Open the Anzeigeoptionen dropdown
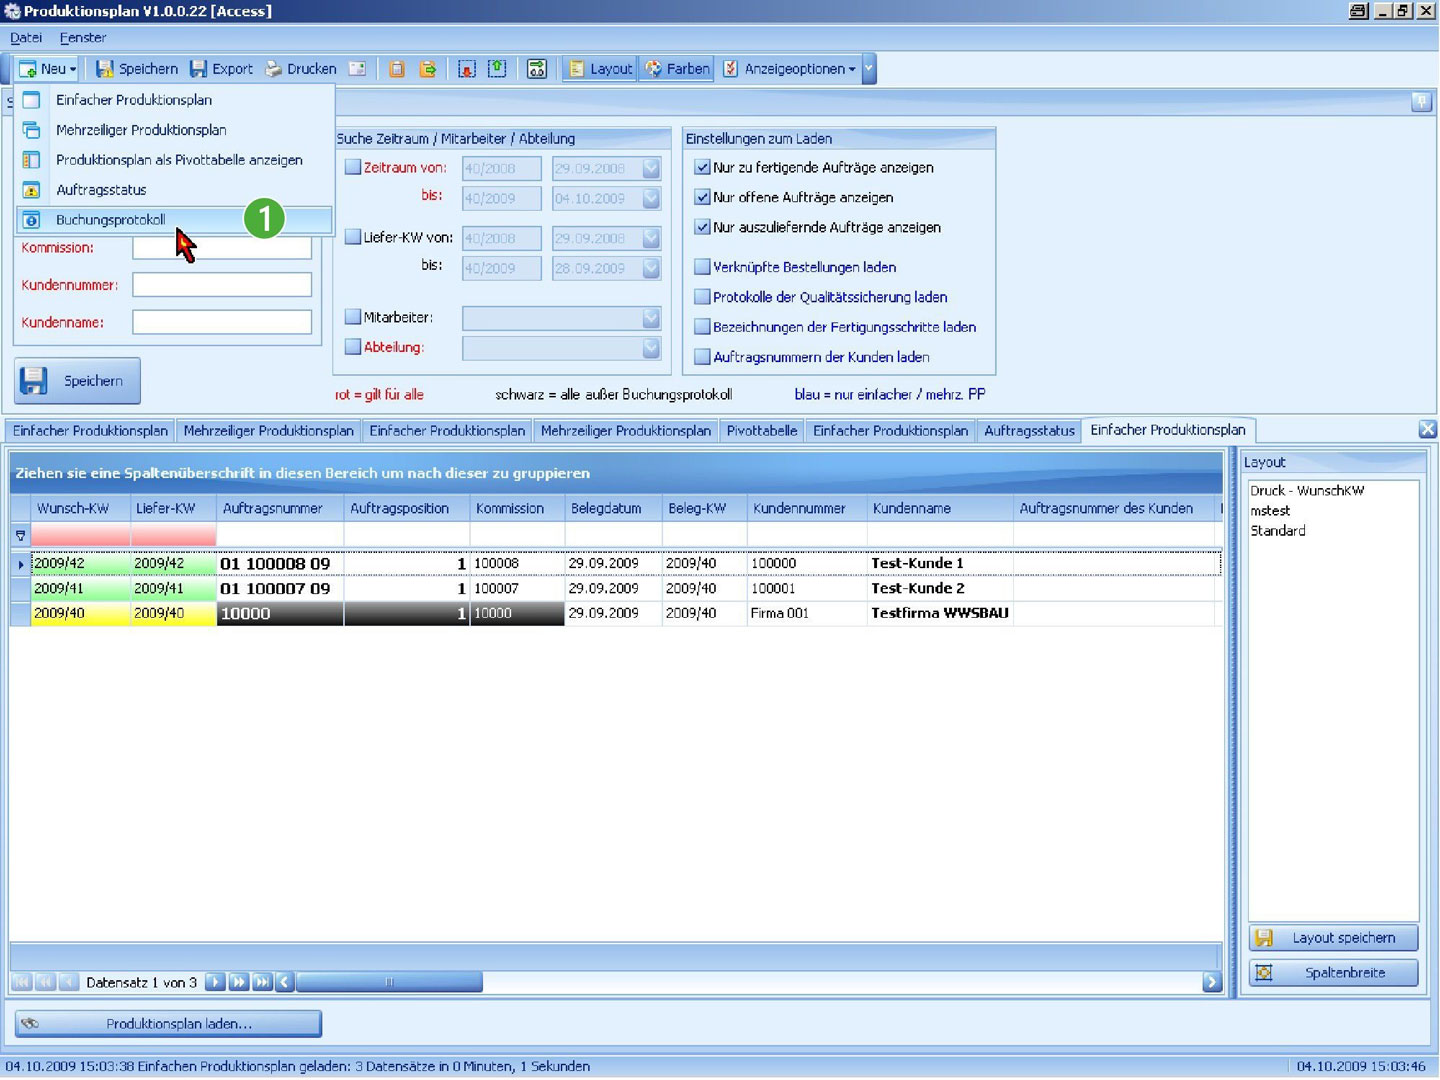Viewport: 1440px width, 1080px height. tap(789, 69)
